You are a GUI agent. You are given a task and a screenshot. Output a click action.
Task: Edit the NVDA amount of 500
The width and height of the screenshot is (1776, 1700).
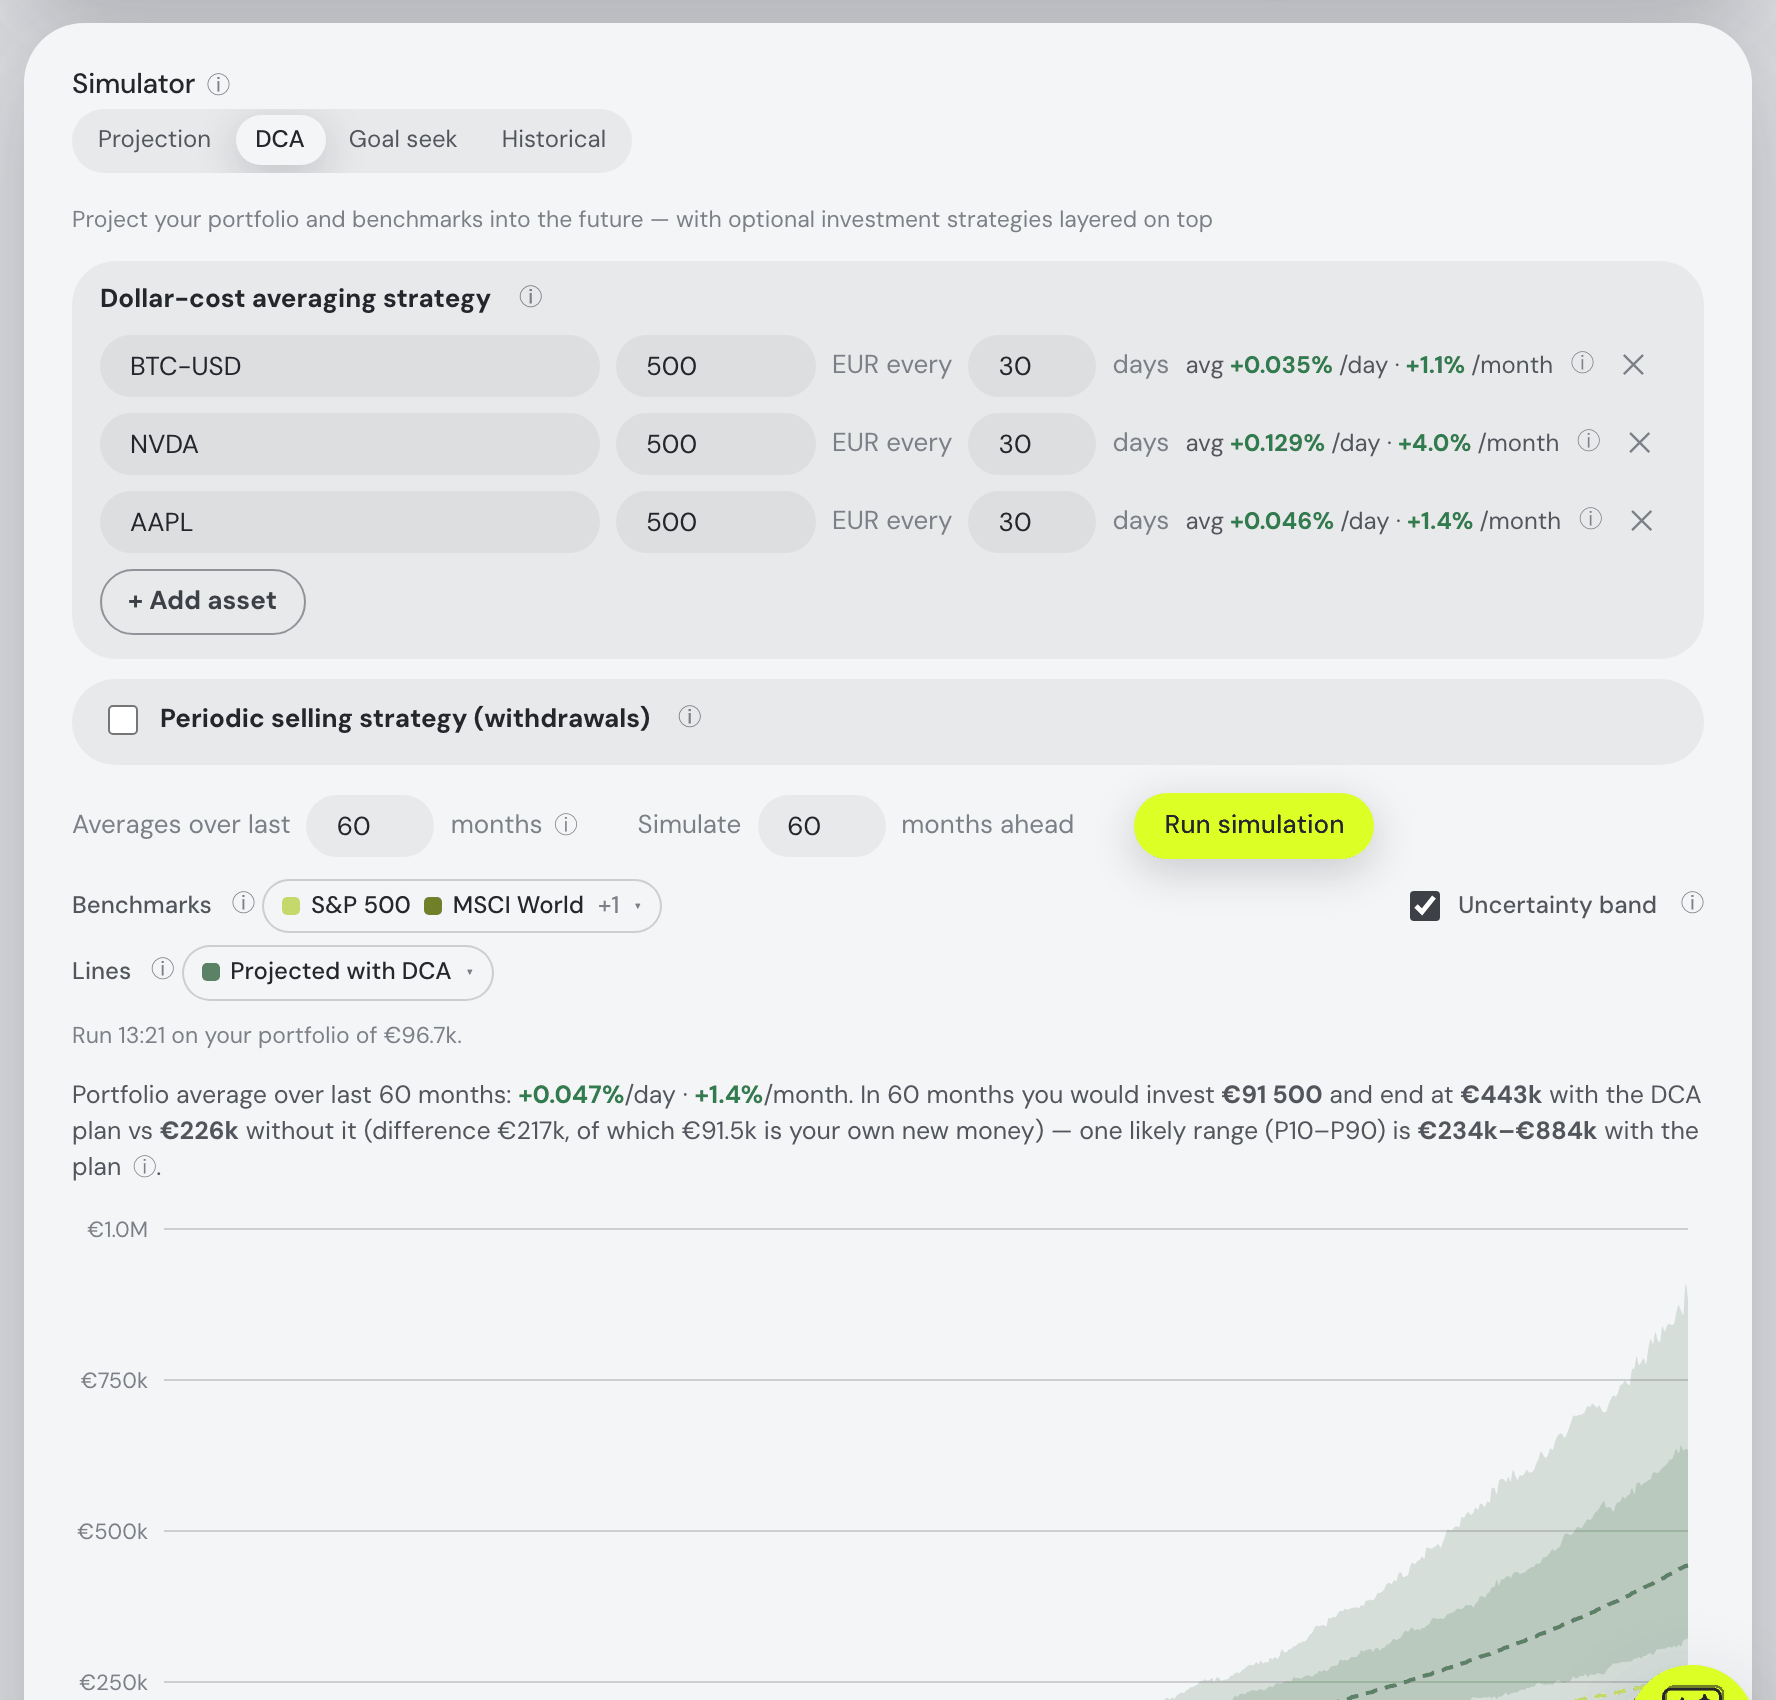(716, 444)
